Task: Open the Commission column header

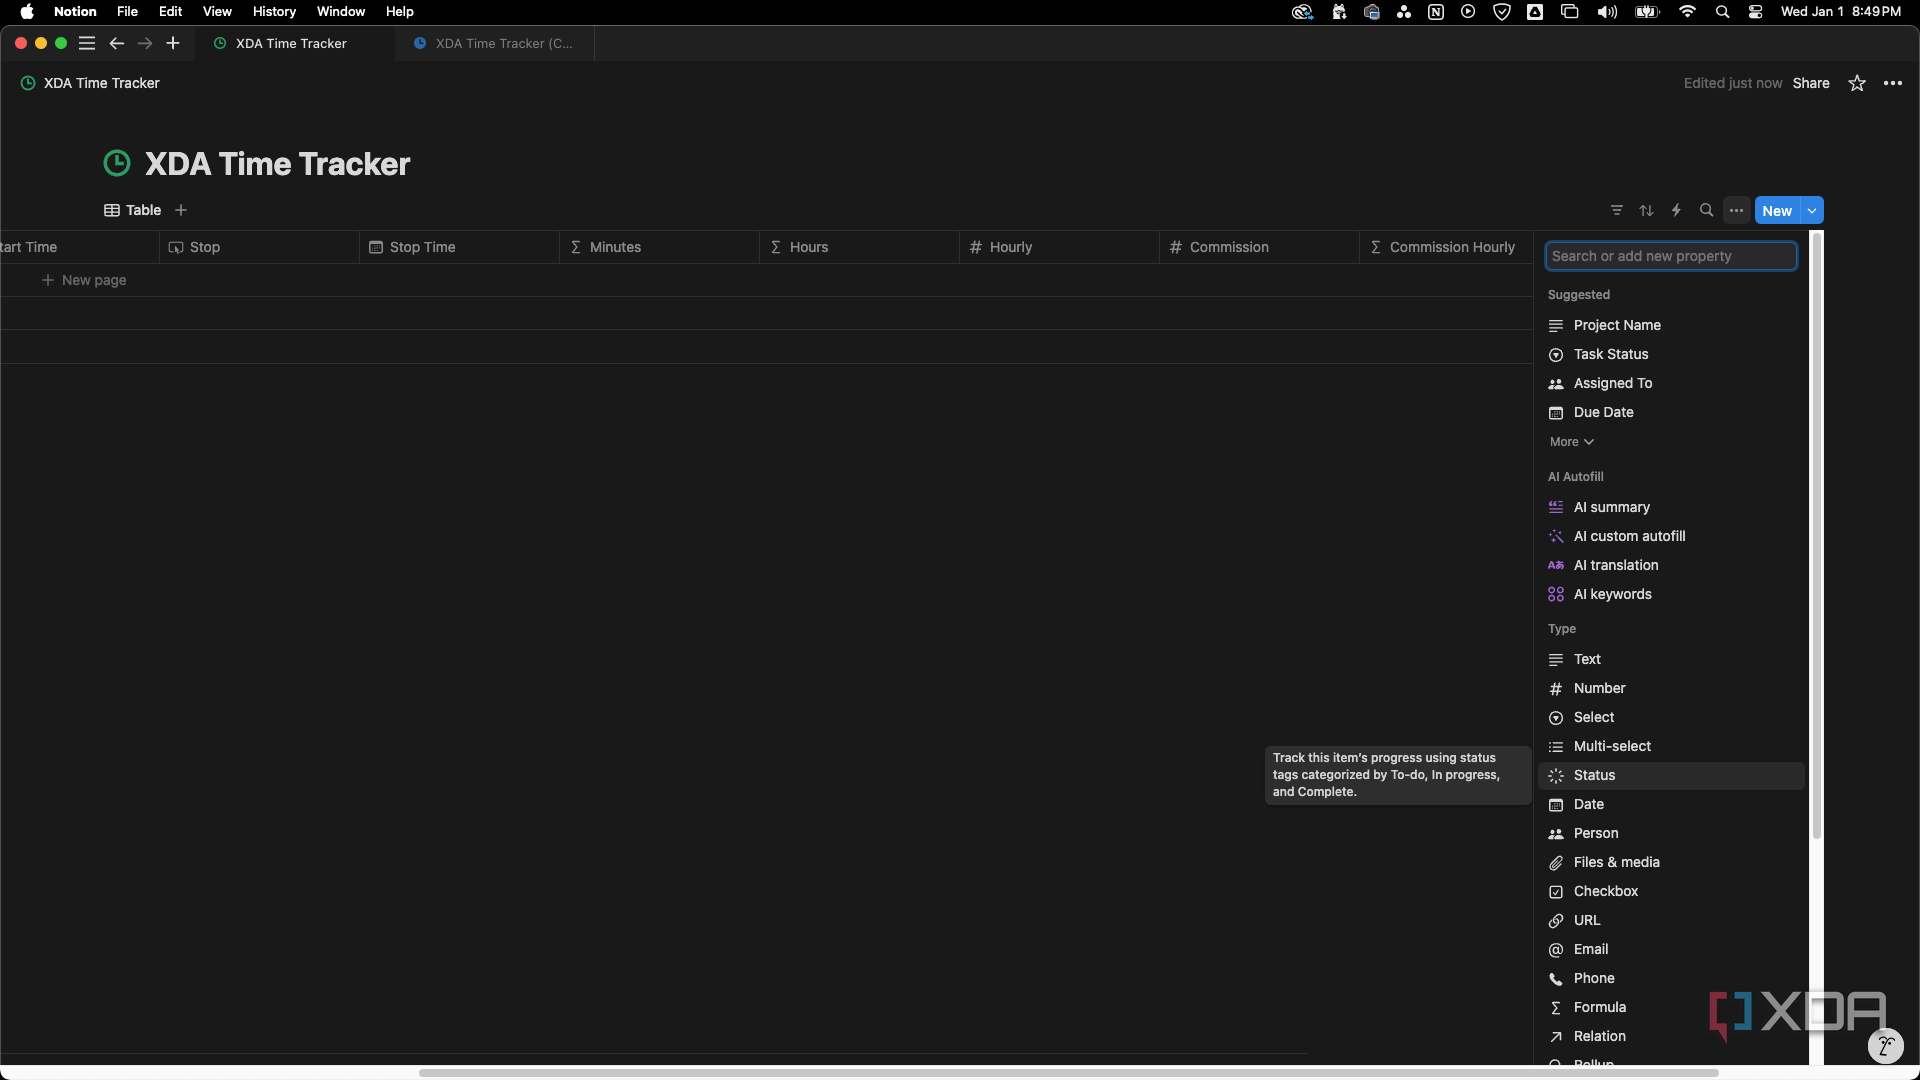Action: pyautogui.click(x=1259, y=247)
